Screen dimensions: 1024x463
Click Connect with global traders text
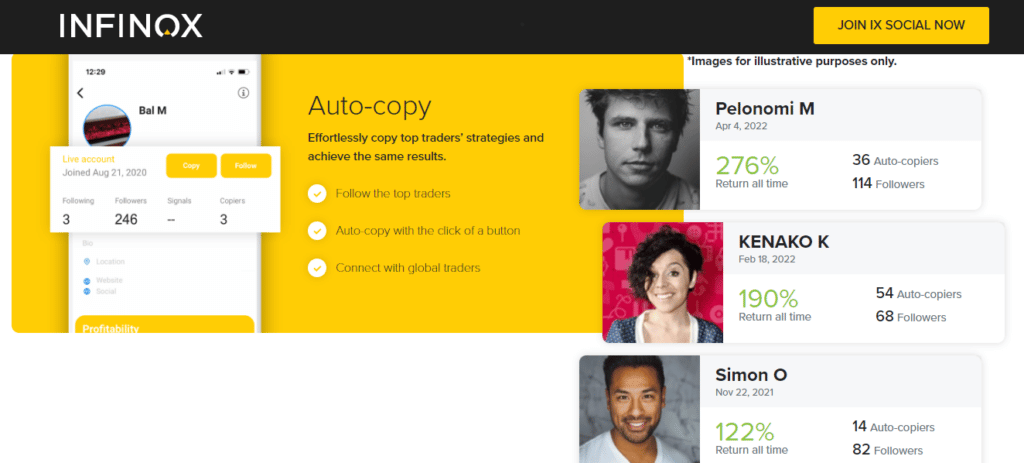[x=408, y=268]
